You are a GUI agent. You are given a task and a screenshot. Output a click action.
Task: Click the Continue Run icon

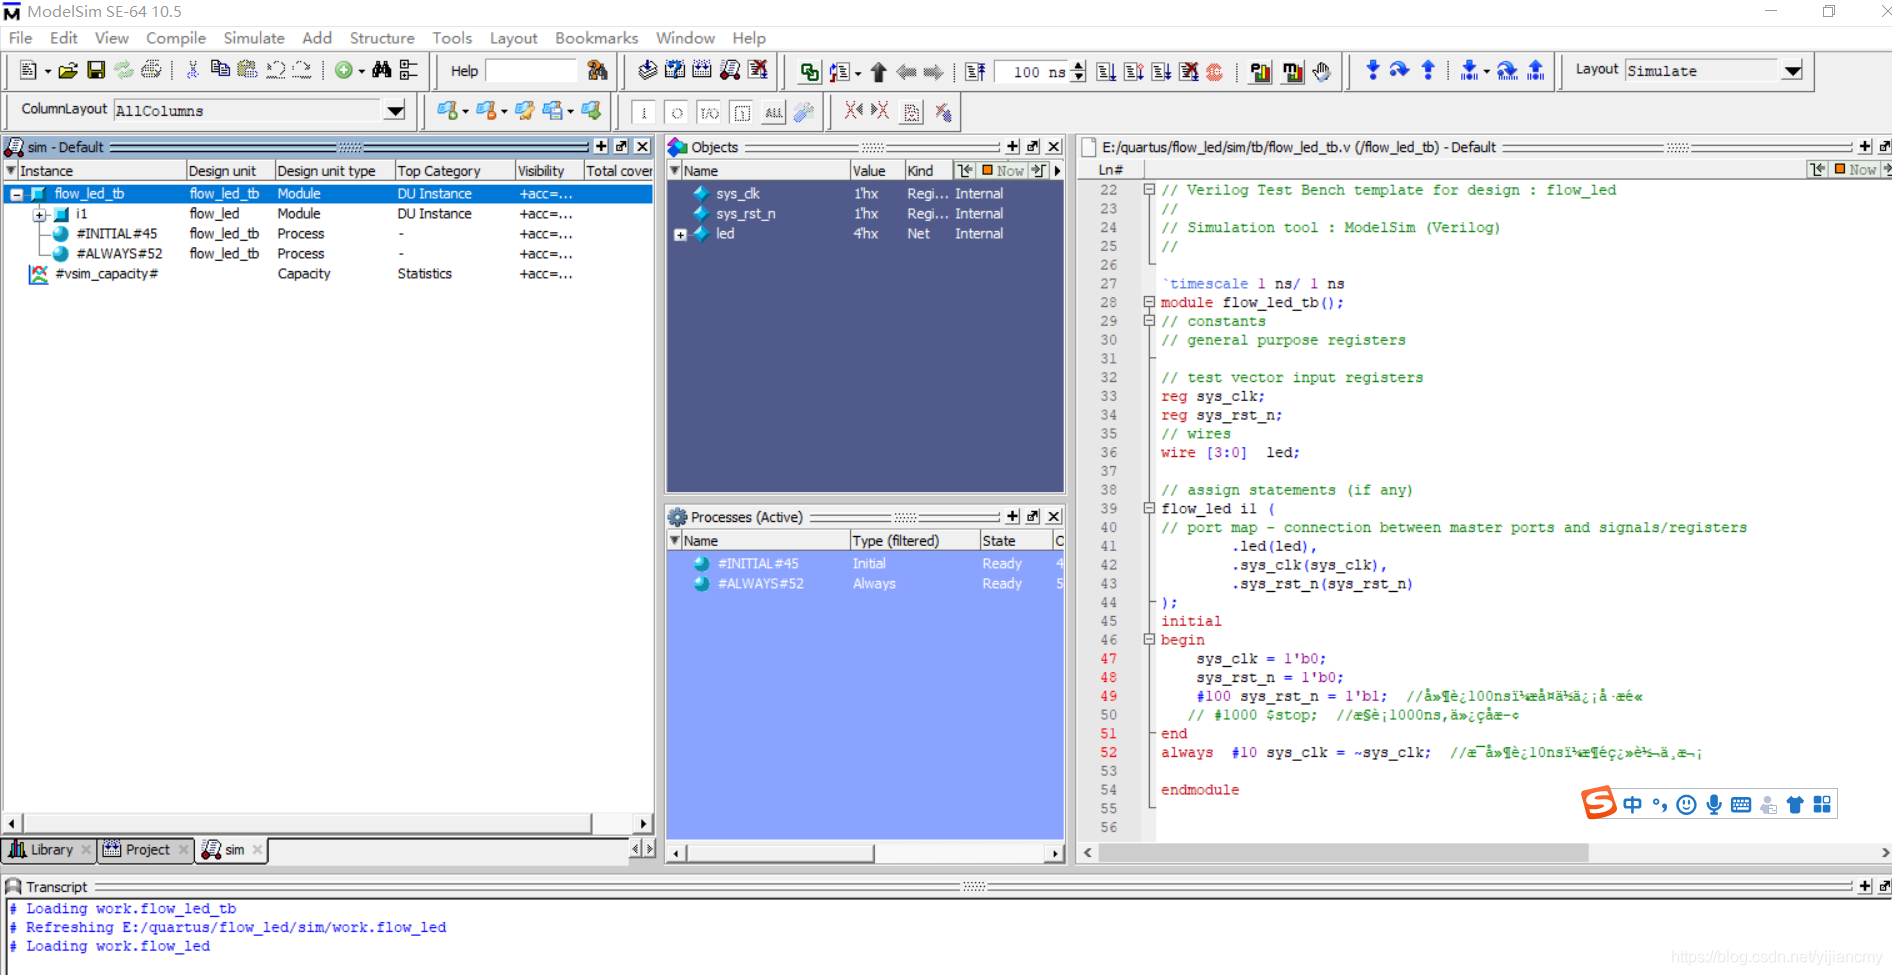point(1133,71)
